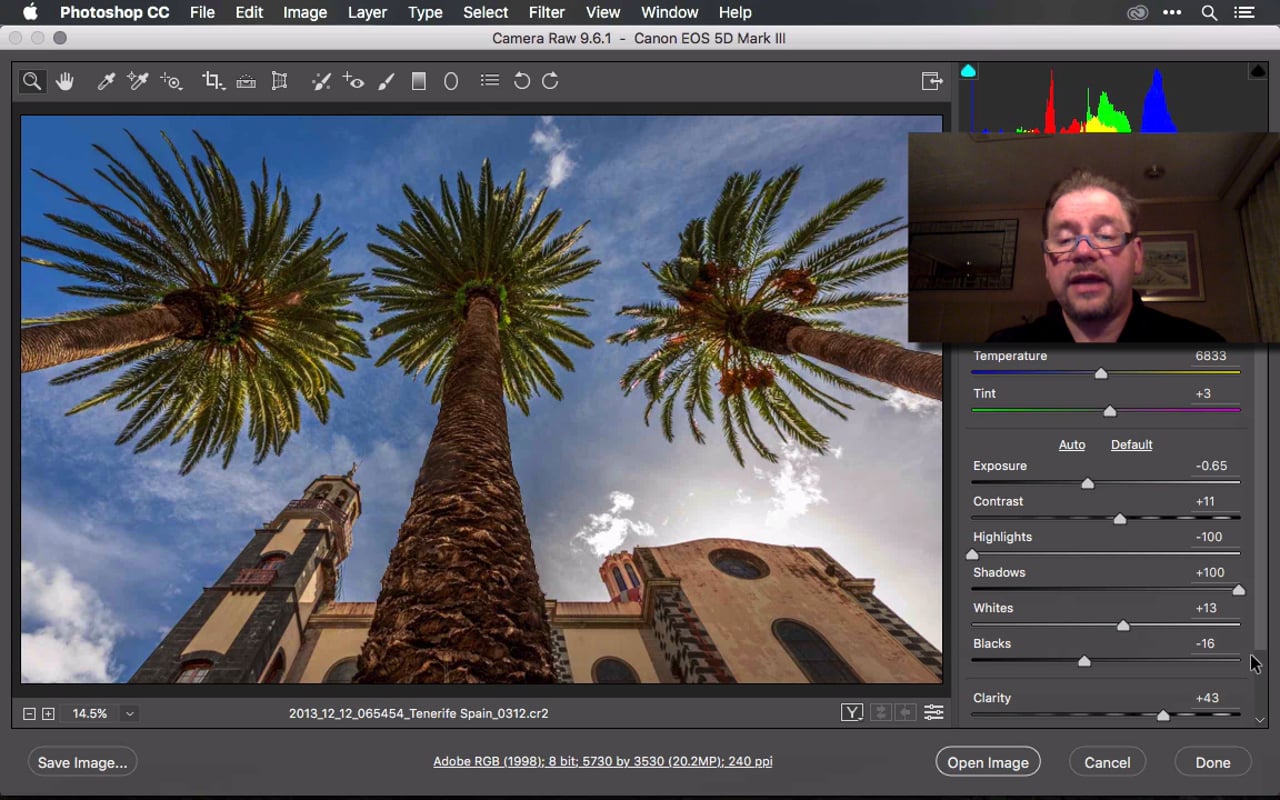Click the Tint slider handle
This screenshot has height=800, width=1280.
tap(1110, 411)
